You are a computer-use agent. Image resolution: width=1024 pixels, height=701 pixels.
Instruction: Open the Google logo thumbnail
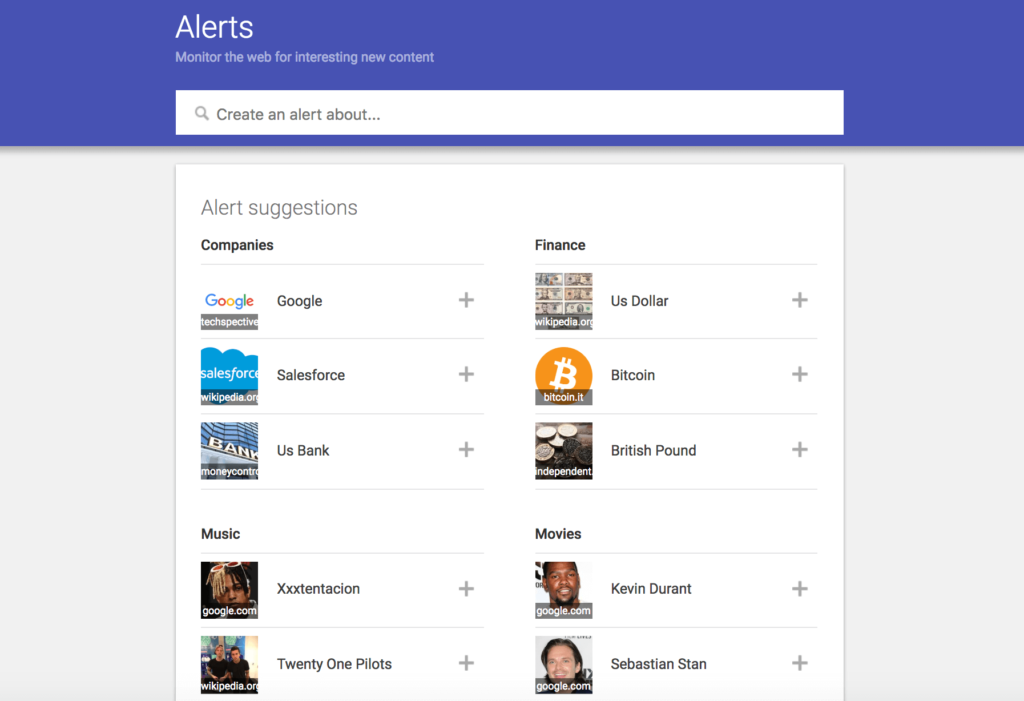pos(229,301)
